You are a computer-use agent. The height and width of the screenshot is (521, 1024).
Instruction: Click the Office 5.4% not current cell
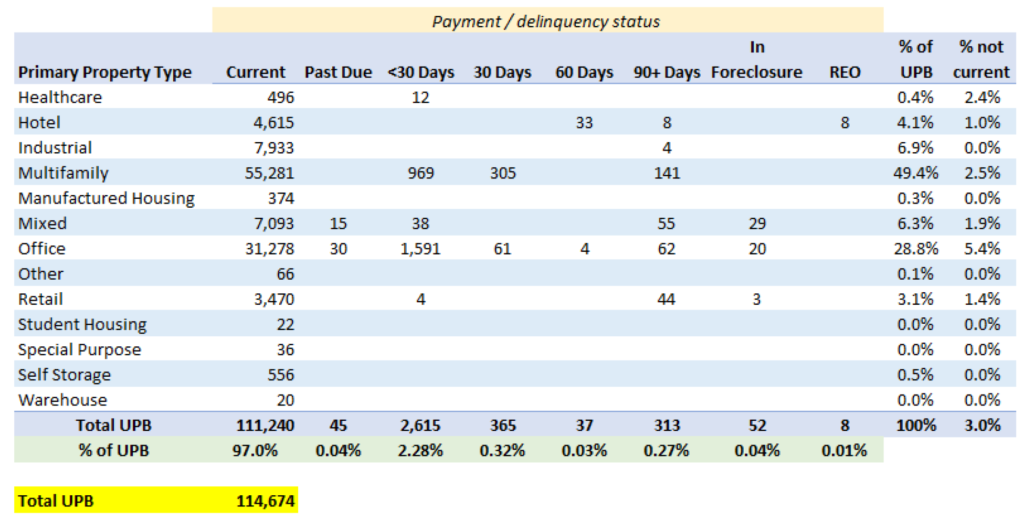tap(981, 249)
